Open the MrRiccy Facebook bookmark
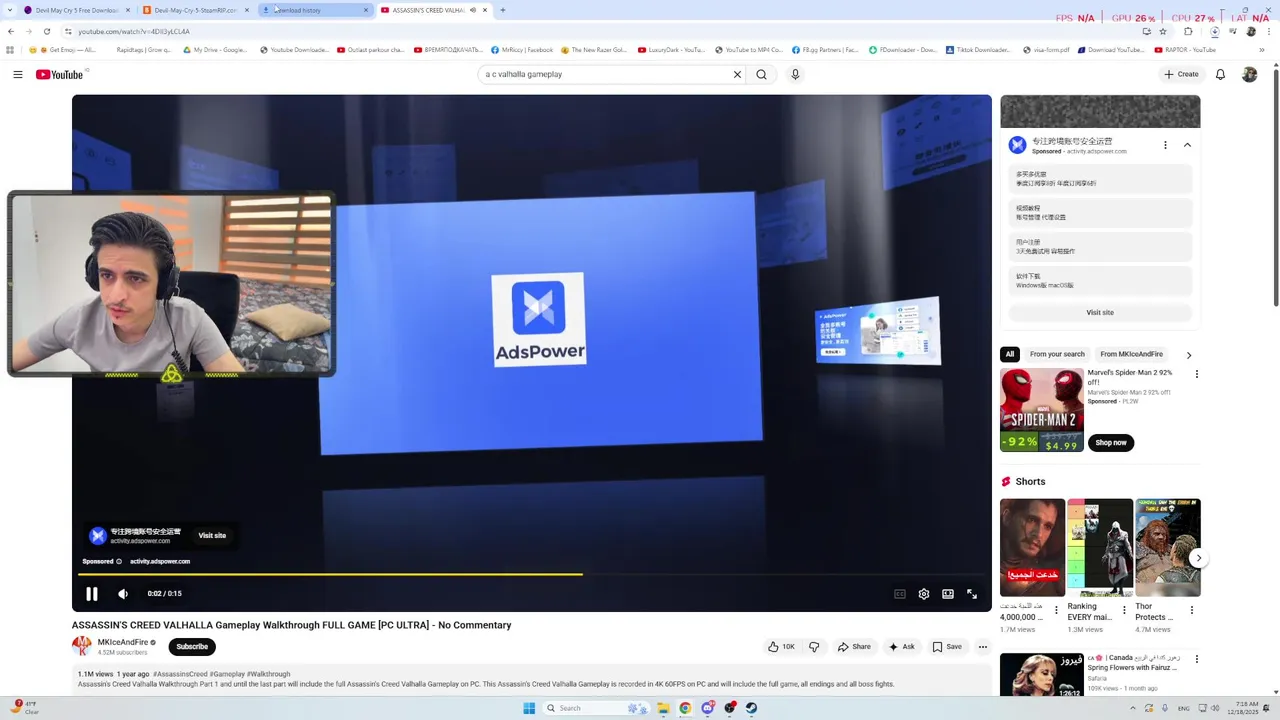 (521, 50)
